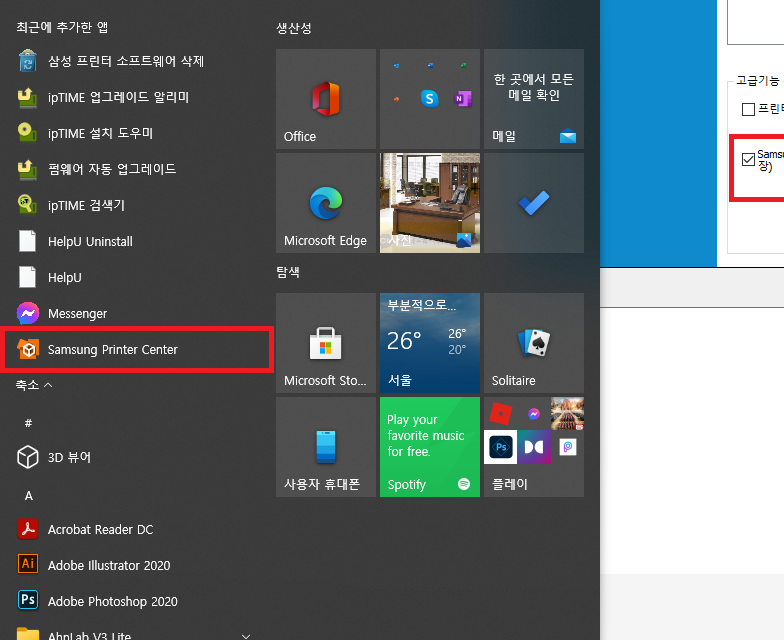
Task: Open Photoshop icon in 플레이 tile
Action: click(500, 447)
